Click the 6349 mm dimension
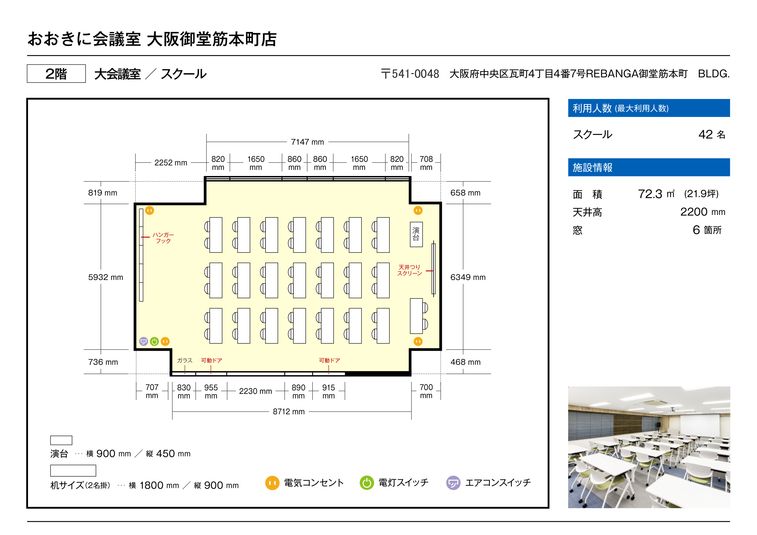757x535 pixels. pos(468,277)
